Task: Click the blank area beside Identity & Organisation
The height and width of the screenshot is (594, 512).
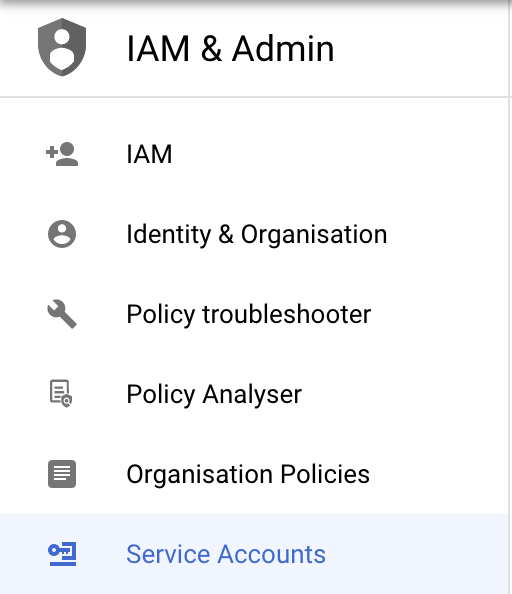Action: [x=448, y=234]
